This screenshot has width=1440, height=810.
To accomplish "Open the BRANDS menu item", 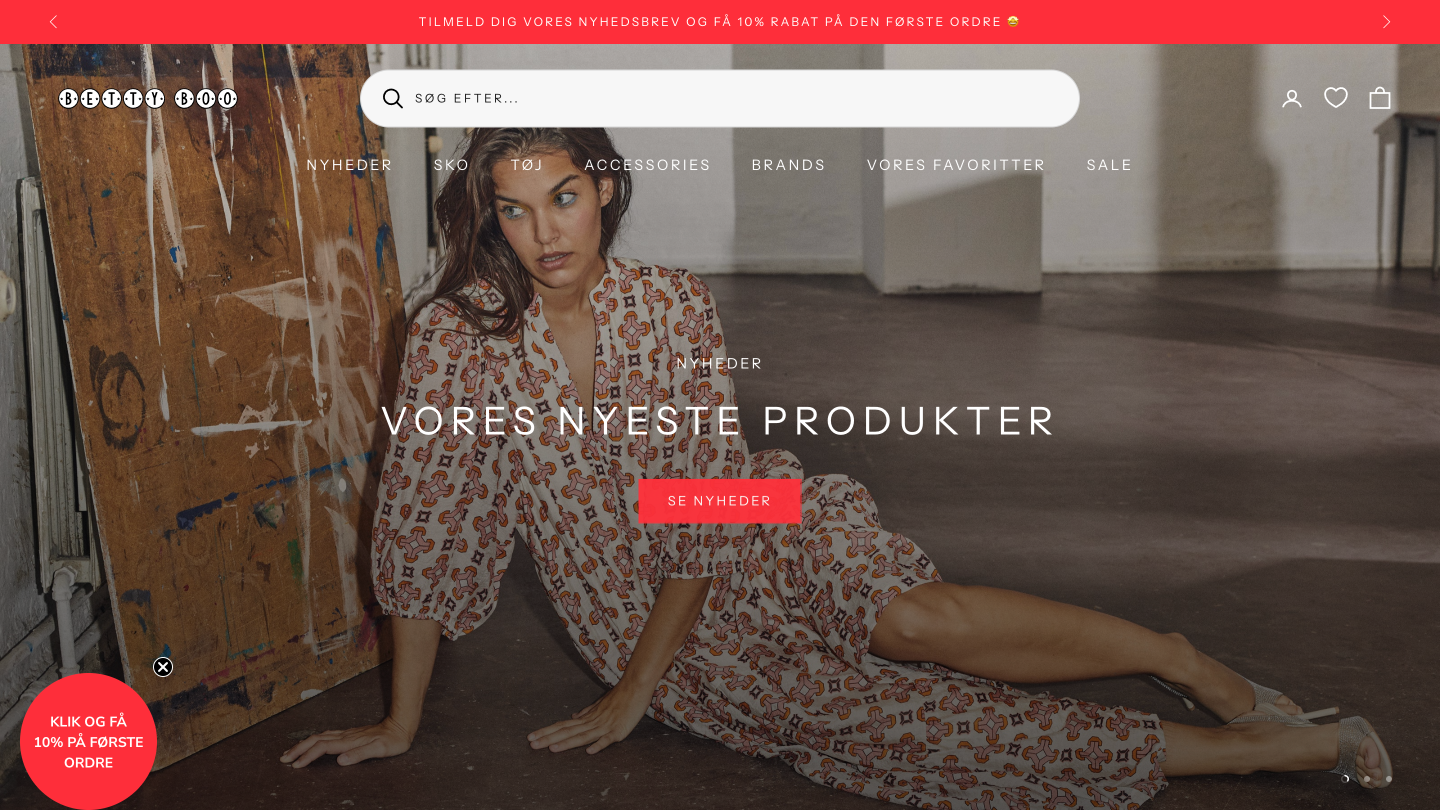I will [x=789, y=165].
